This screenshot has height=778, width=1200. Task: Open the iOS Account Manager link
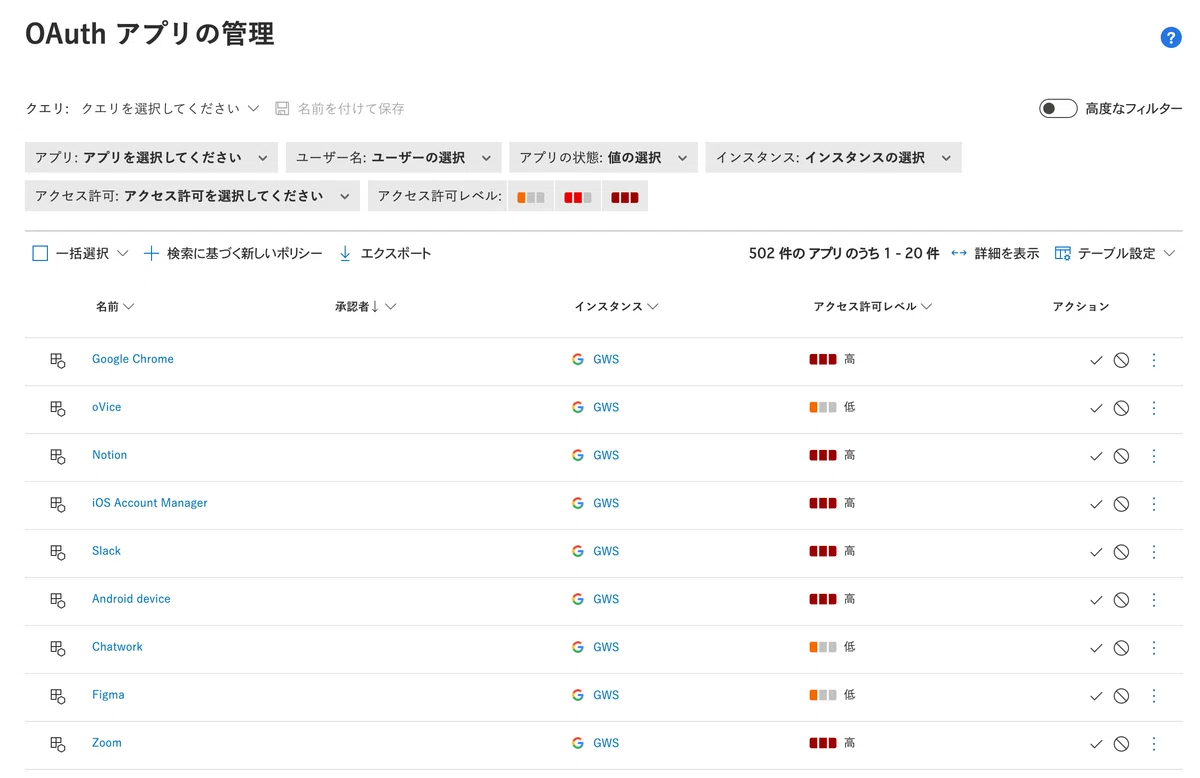point(150,503)
